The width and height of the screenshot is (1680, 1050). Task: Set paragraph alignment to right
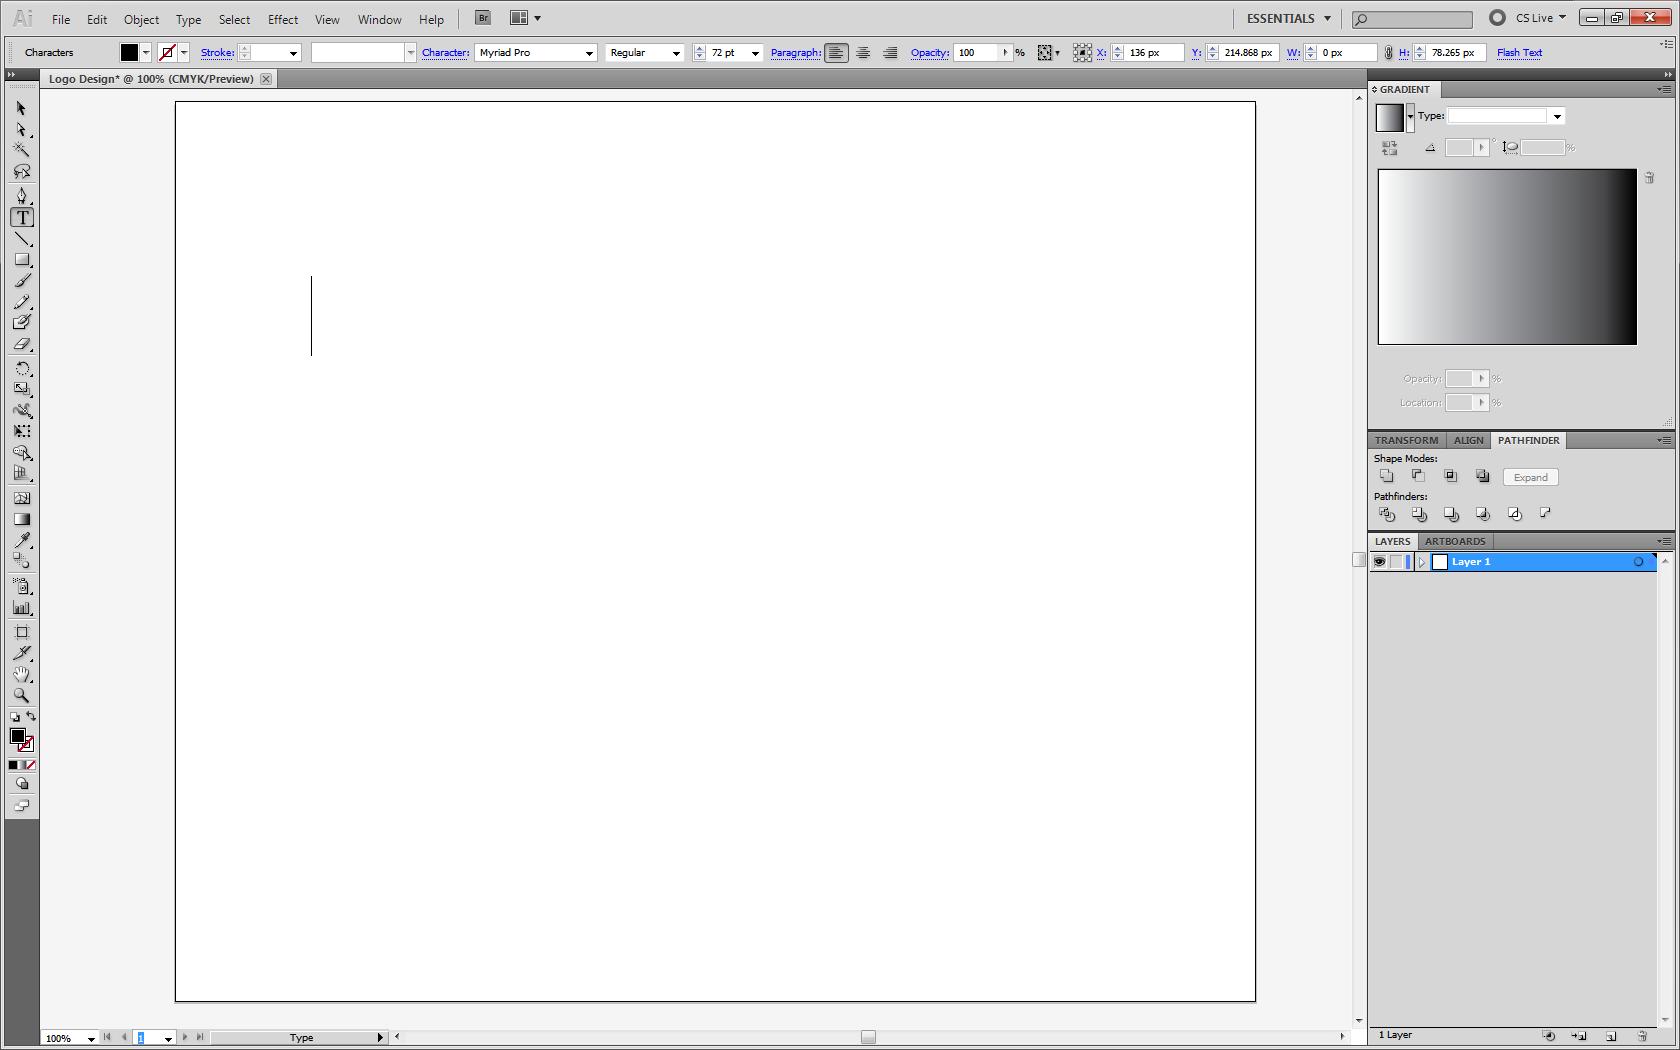point(890,53)
